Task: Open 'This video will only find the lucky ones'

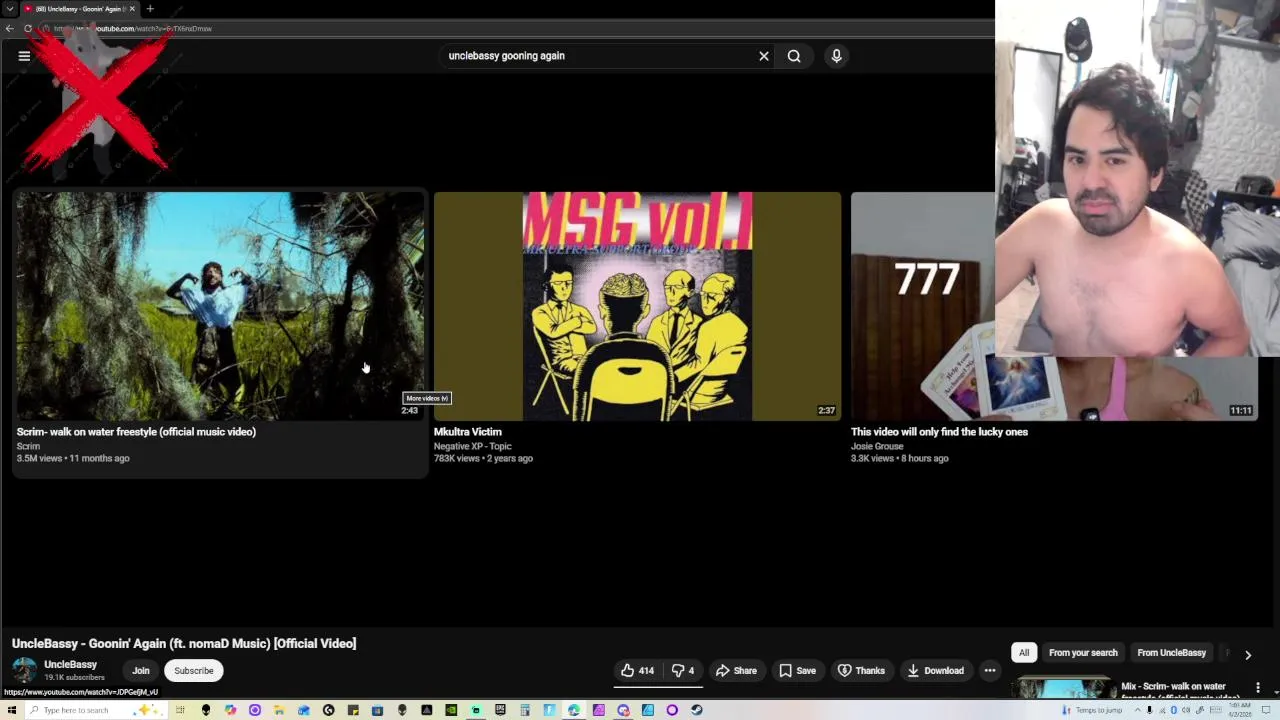Action: click(939, 432)
